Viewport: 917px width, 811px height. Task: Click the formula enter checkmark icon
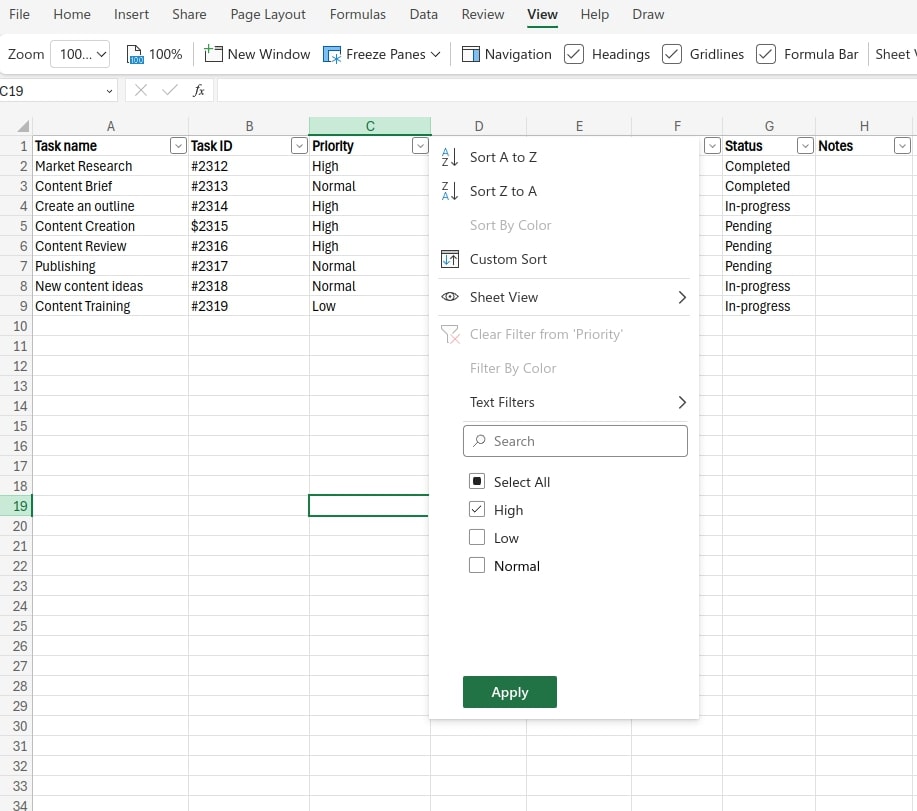click(170, 91)
